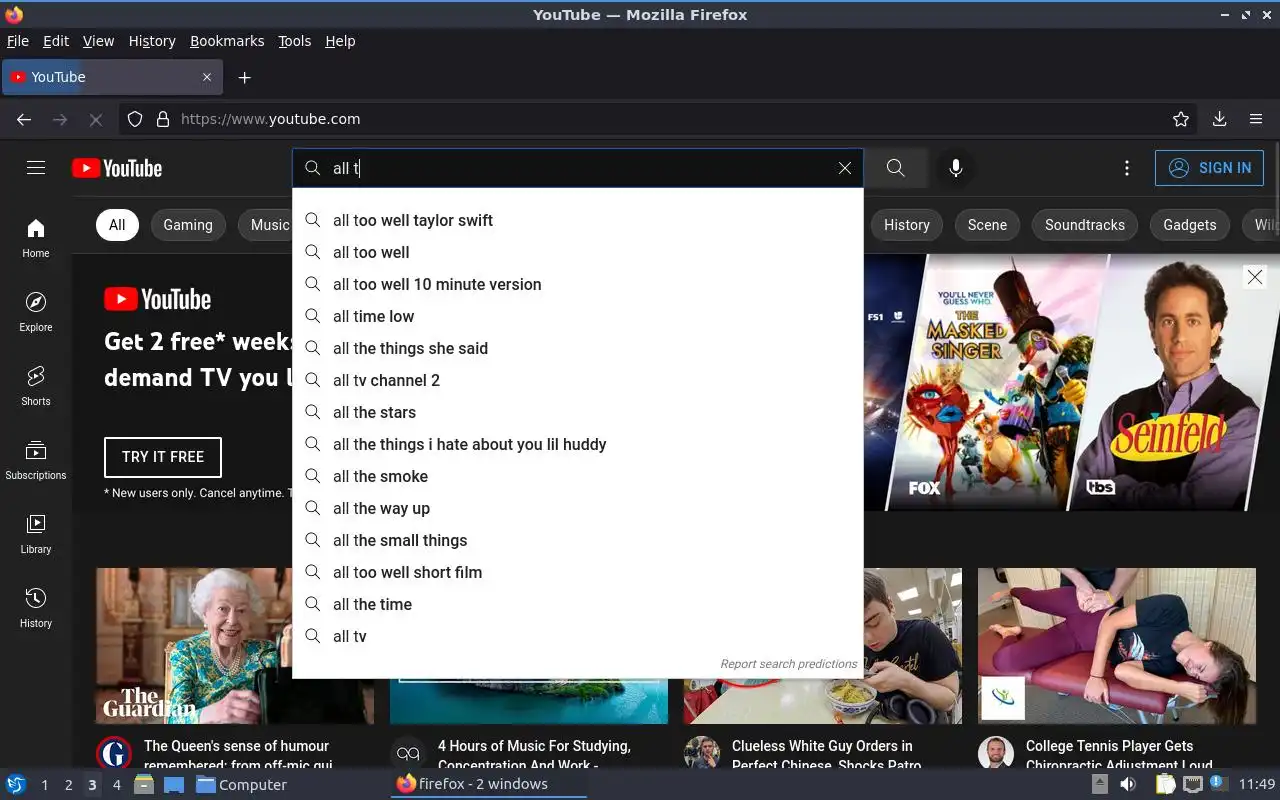Choose suggestion 'all time low'
Image resolution: width=1280 pixels, height=800 pixels.
click(x=578, y=316)
